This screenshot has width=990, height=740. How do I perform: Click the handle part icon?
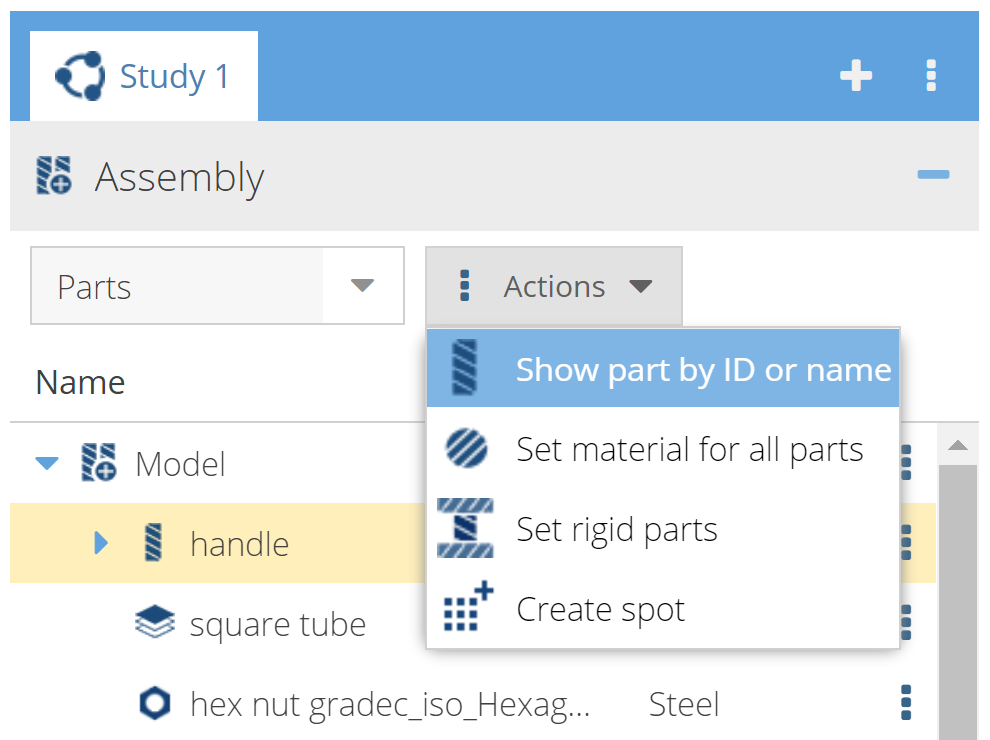(154, 543)
